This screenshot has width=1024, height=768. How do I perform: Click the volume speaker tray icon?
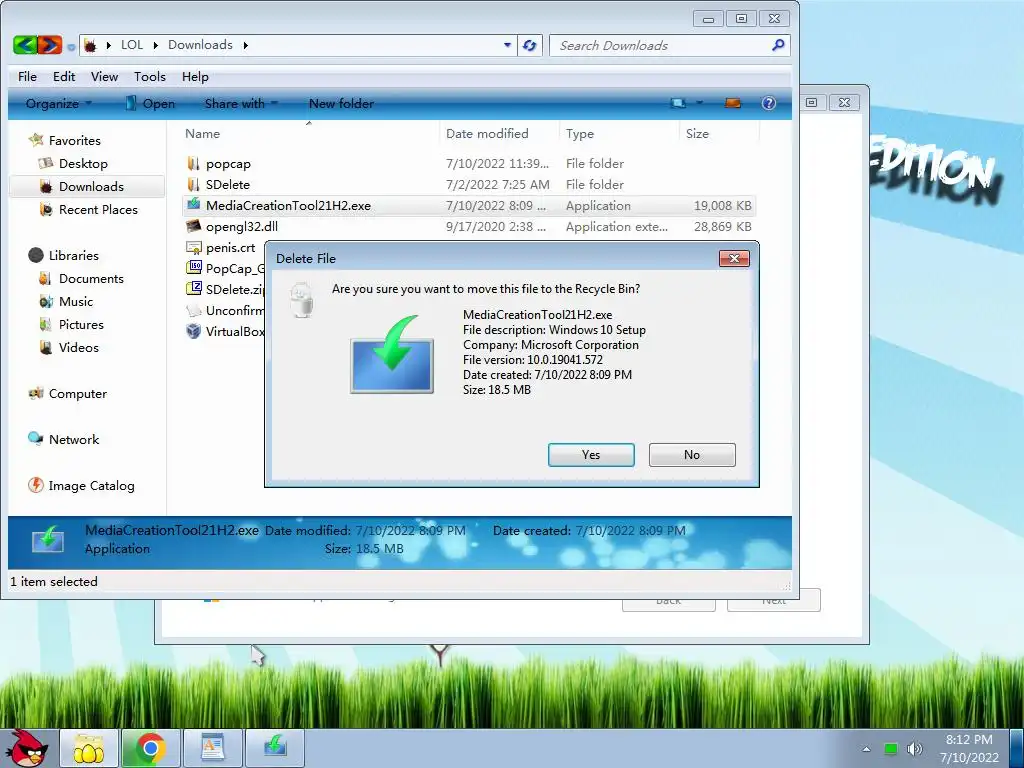(915, 749)
